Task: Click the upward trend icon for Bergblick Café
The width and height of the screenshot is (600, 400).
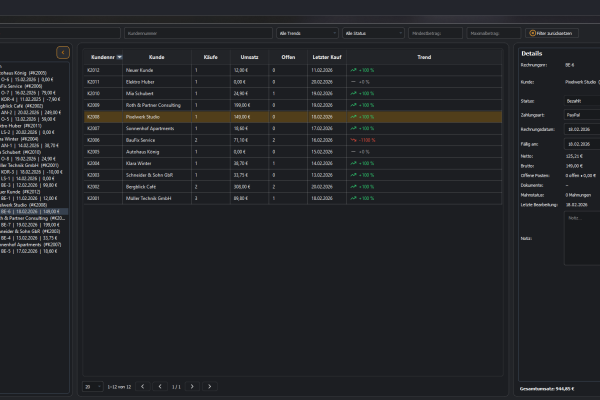Action: (x=353, y=187)
